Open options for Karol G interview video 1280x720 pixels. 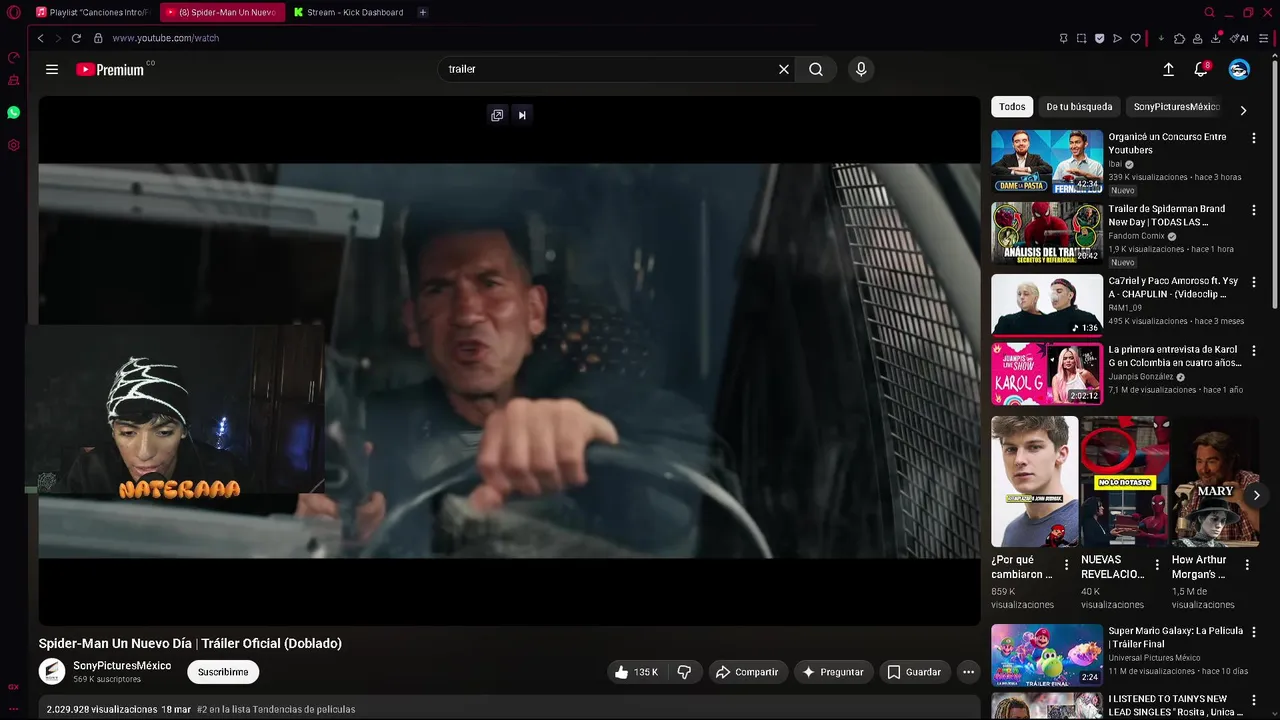(x=1254, y=351)
